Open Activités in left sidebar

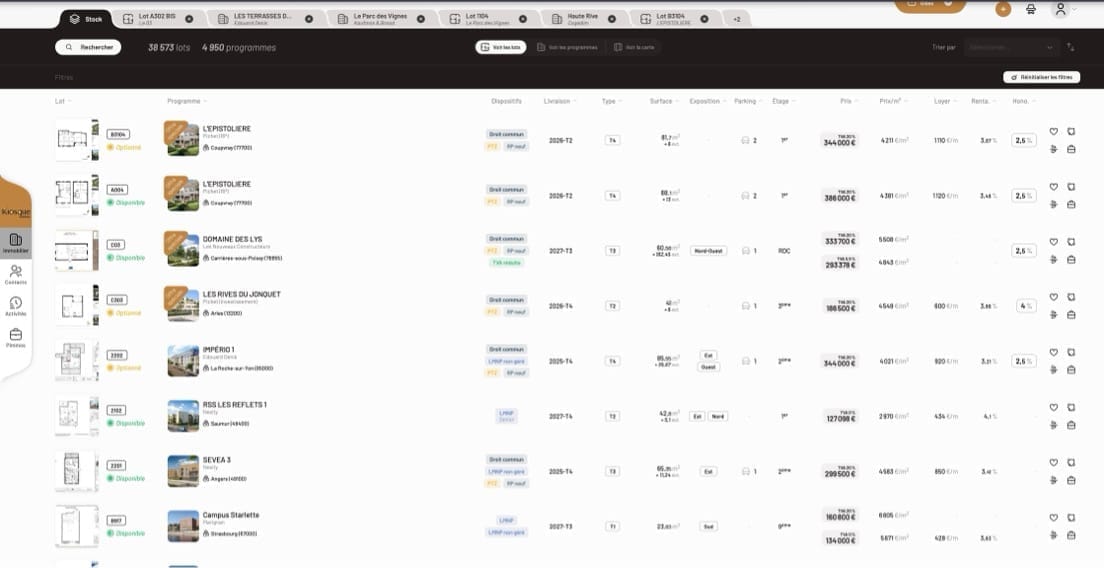coord(15,306)
